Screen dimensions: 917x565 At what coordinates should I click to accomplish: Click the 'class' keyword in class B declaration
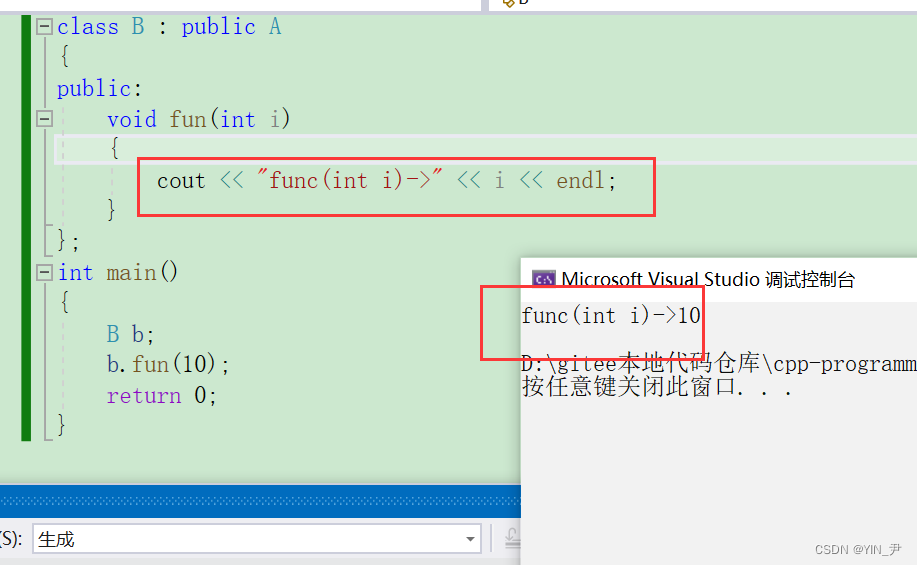88,27
